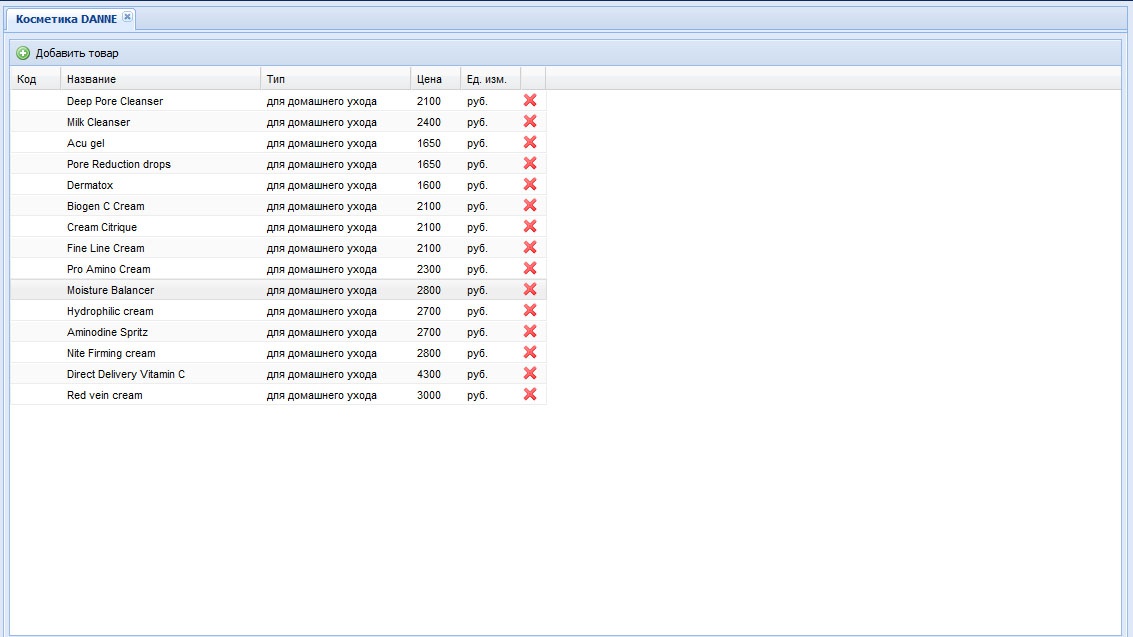This screenshot has width=1133, height=637.
Task: Delete the Red vein cream row
Action: (530, 394)
